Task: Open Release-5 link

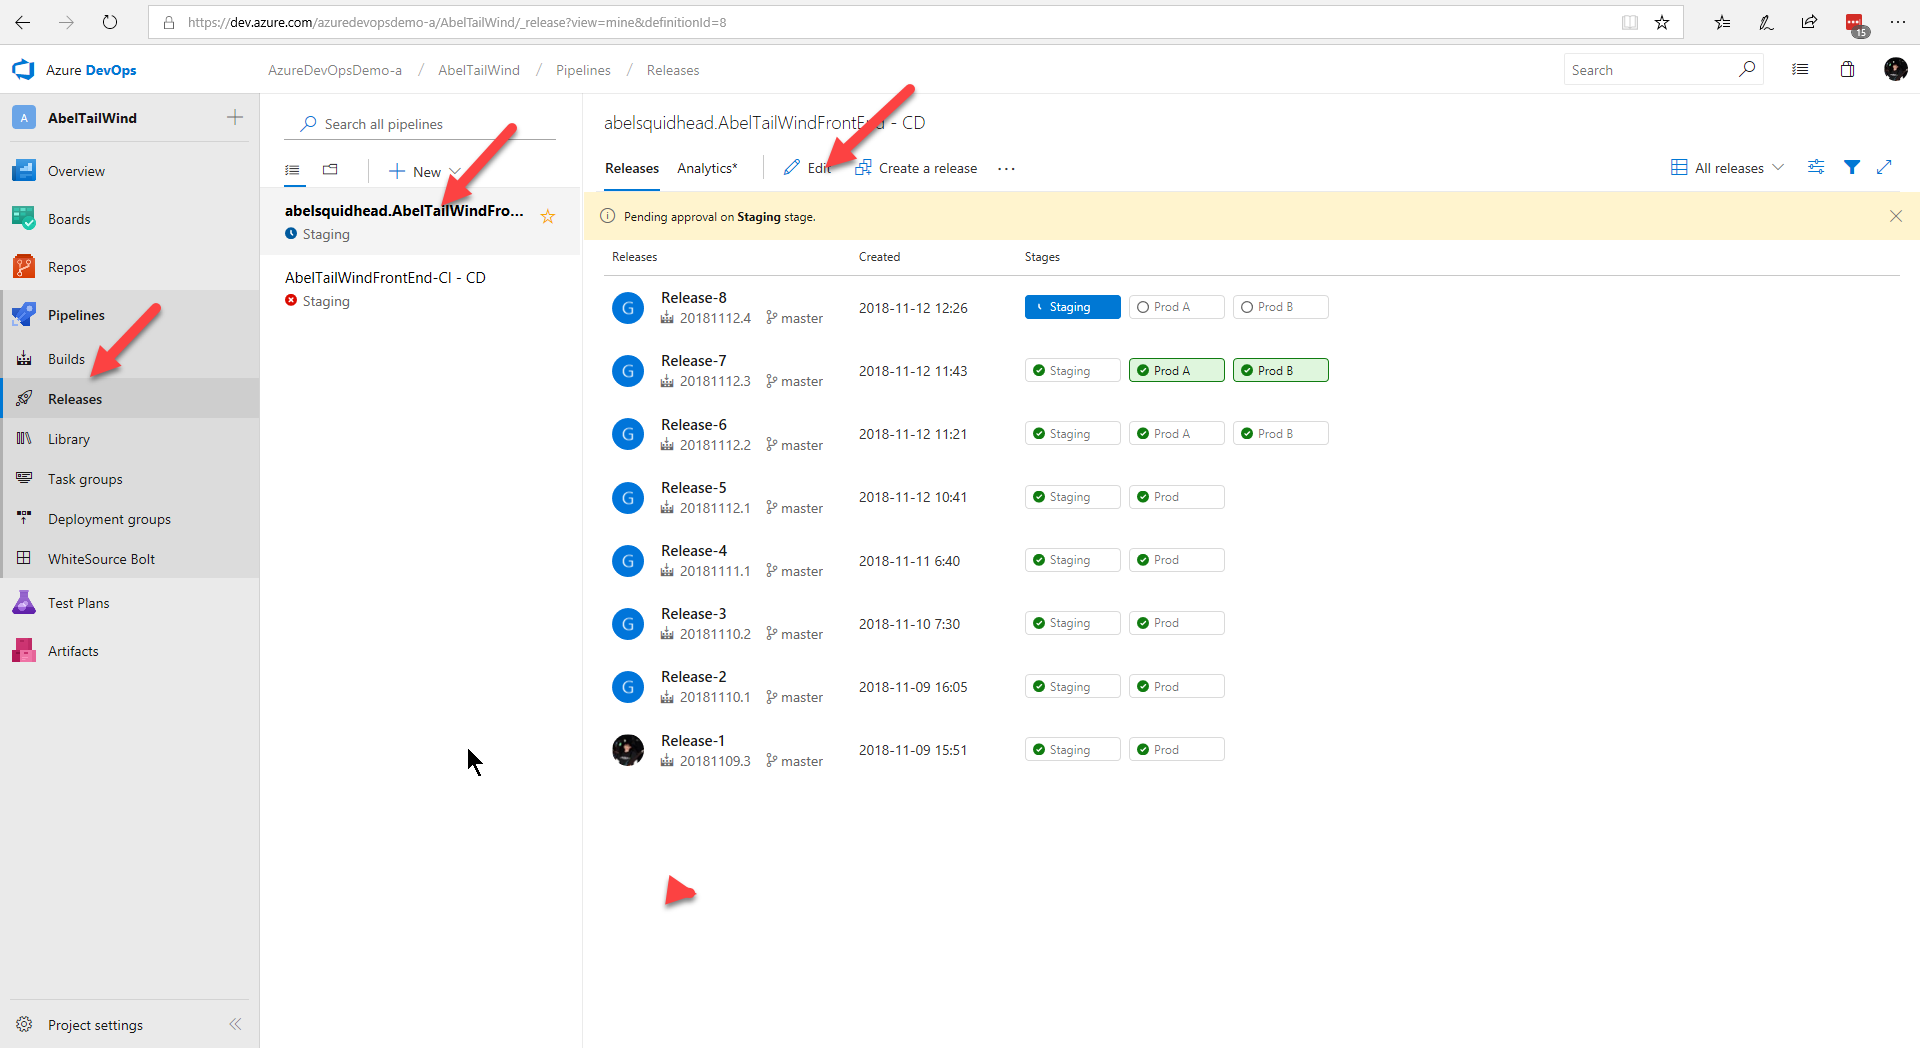Action: tap(693, 488)
